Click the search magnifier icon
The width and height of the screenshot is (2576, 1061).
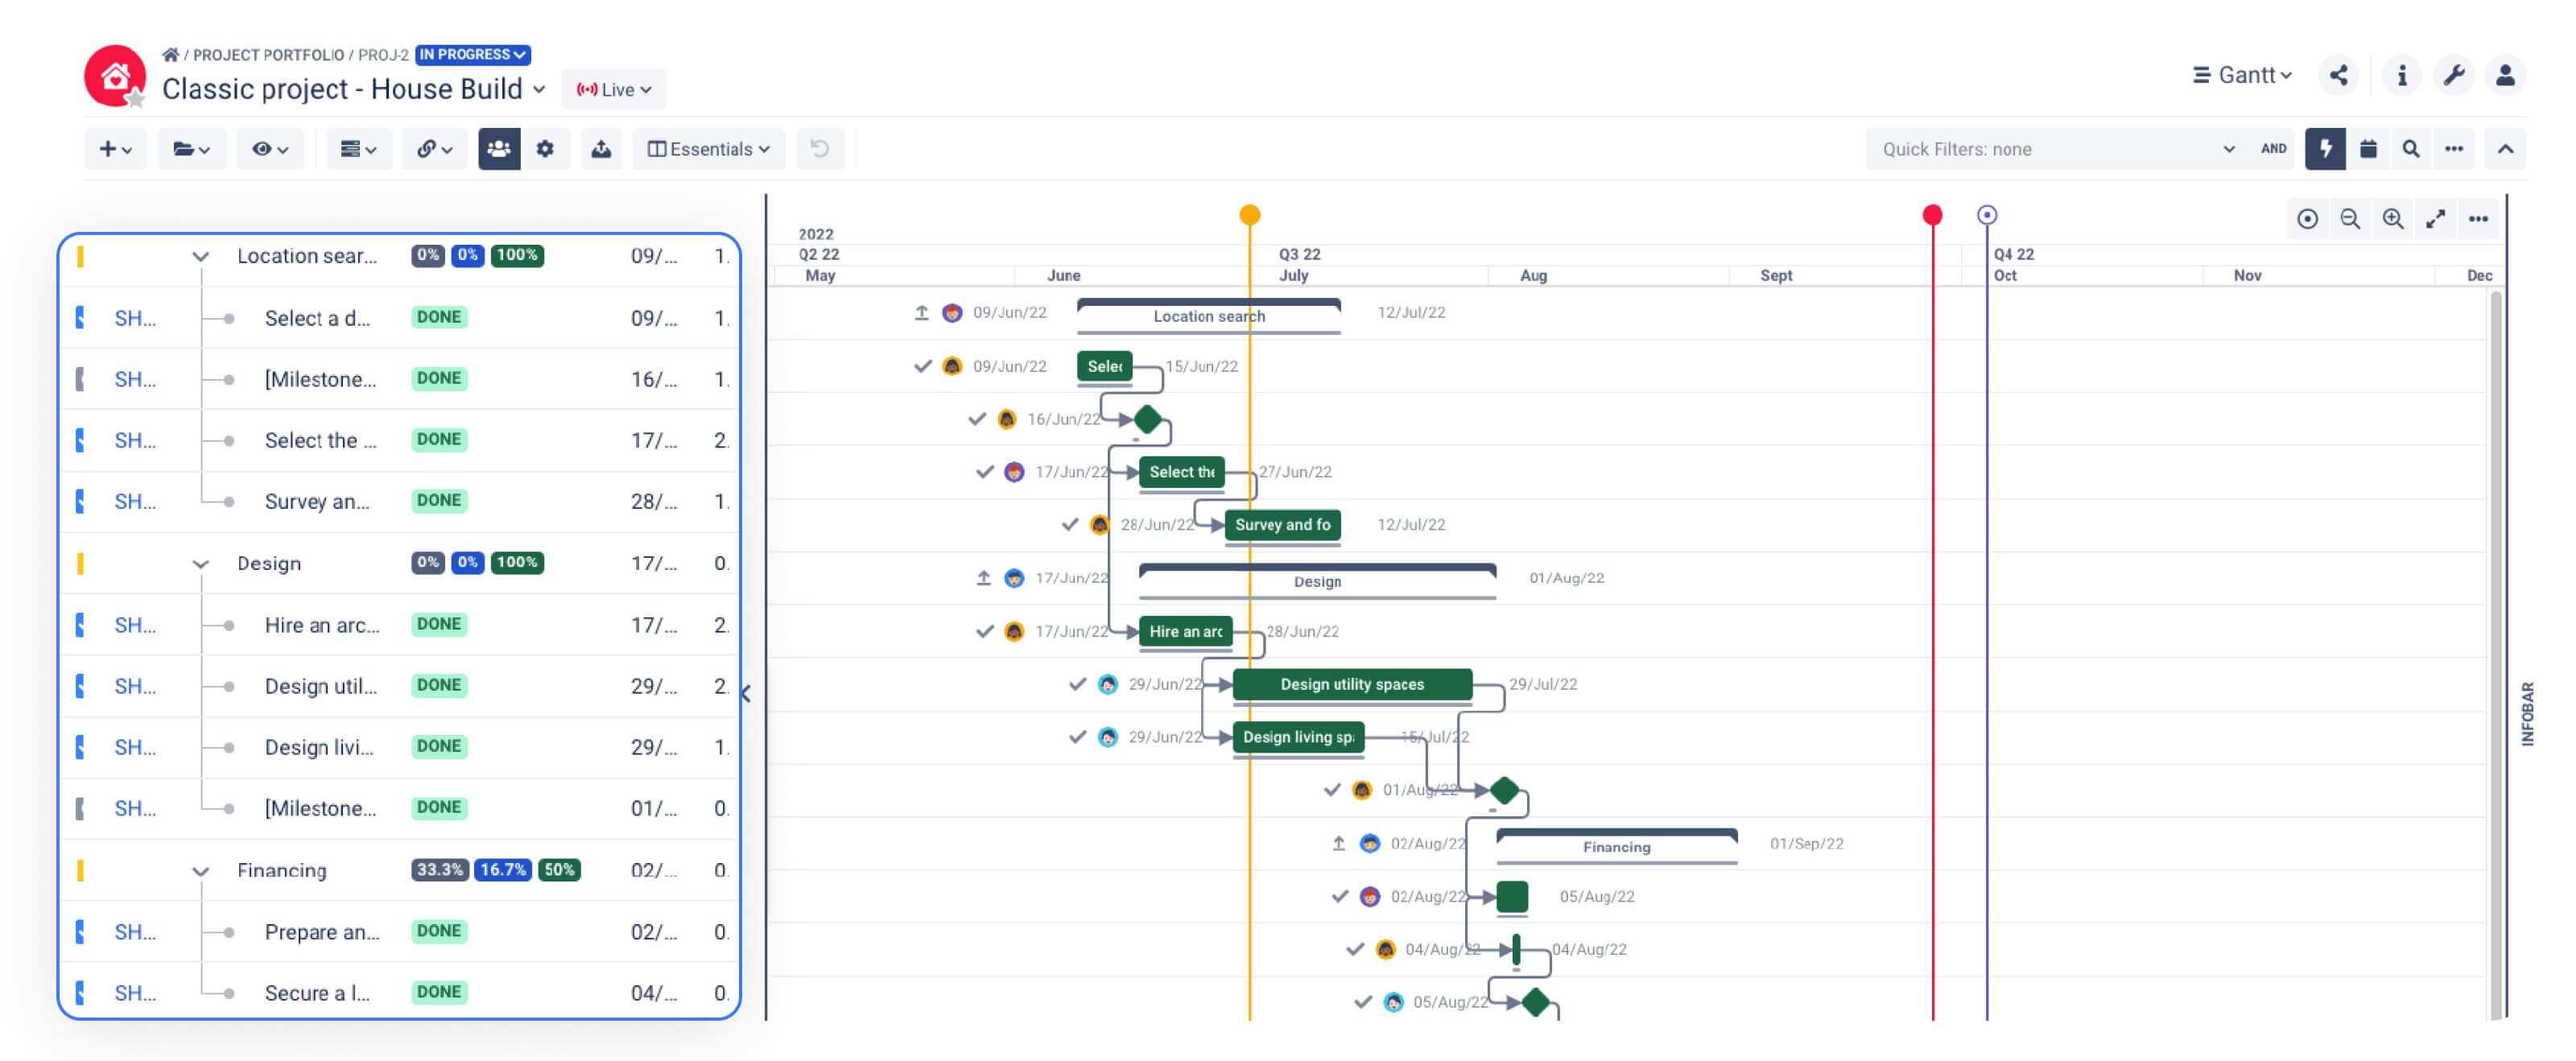[x=2411, y=149]
